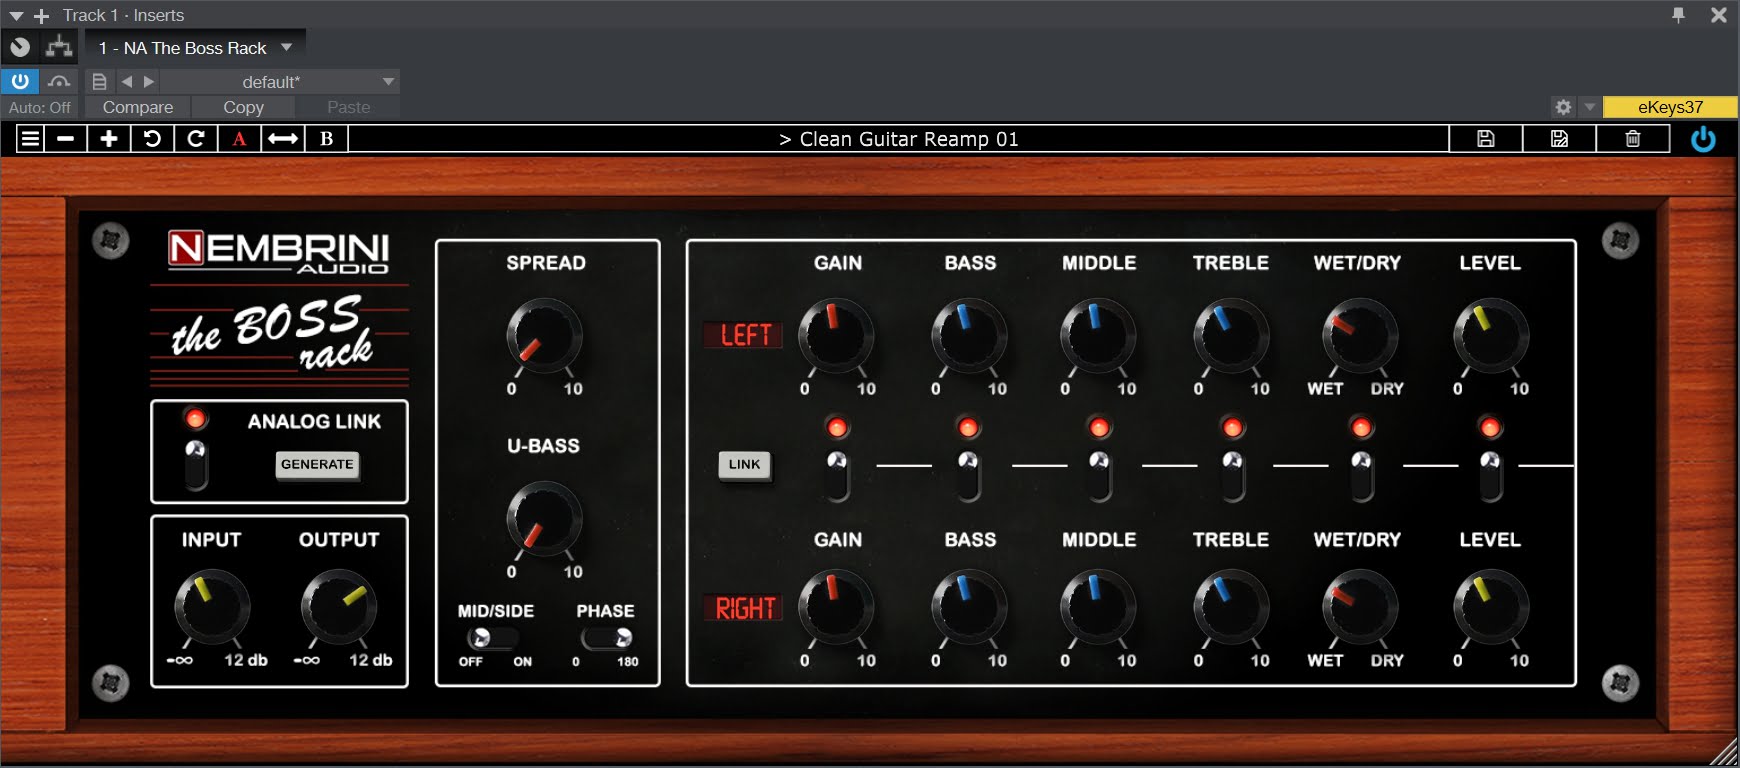Flip the Bass link switch
Screen dimensions: 1740x768
click(968, 475)
